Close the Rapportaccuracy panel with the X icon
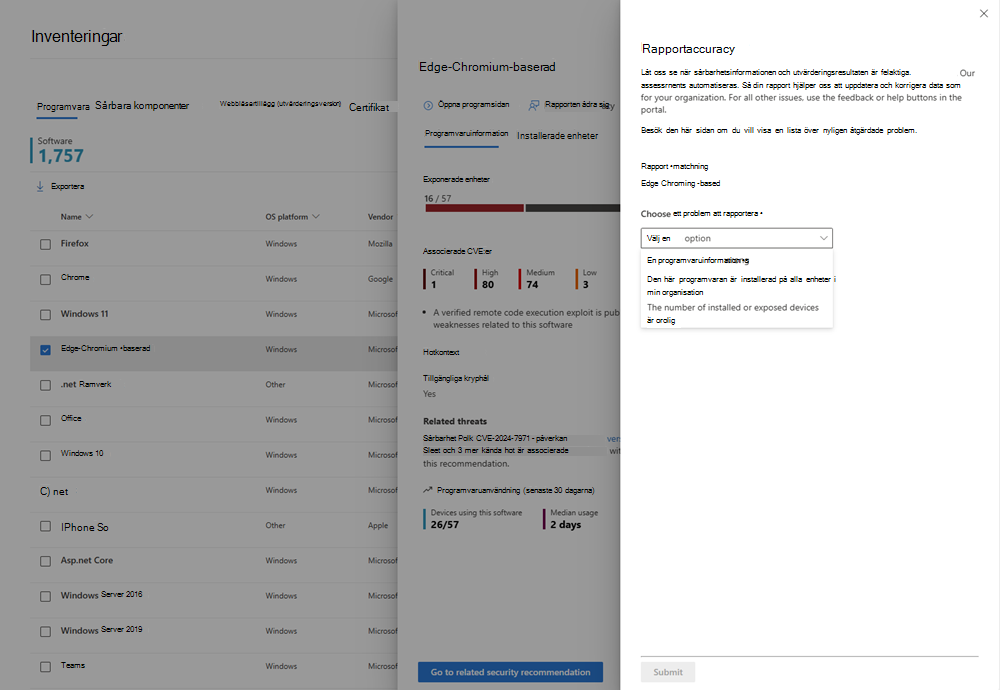Viewport: 1000px width, 690px height. [x=983, y=13]
